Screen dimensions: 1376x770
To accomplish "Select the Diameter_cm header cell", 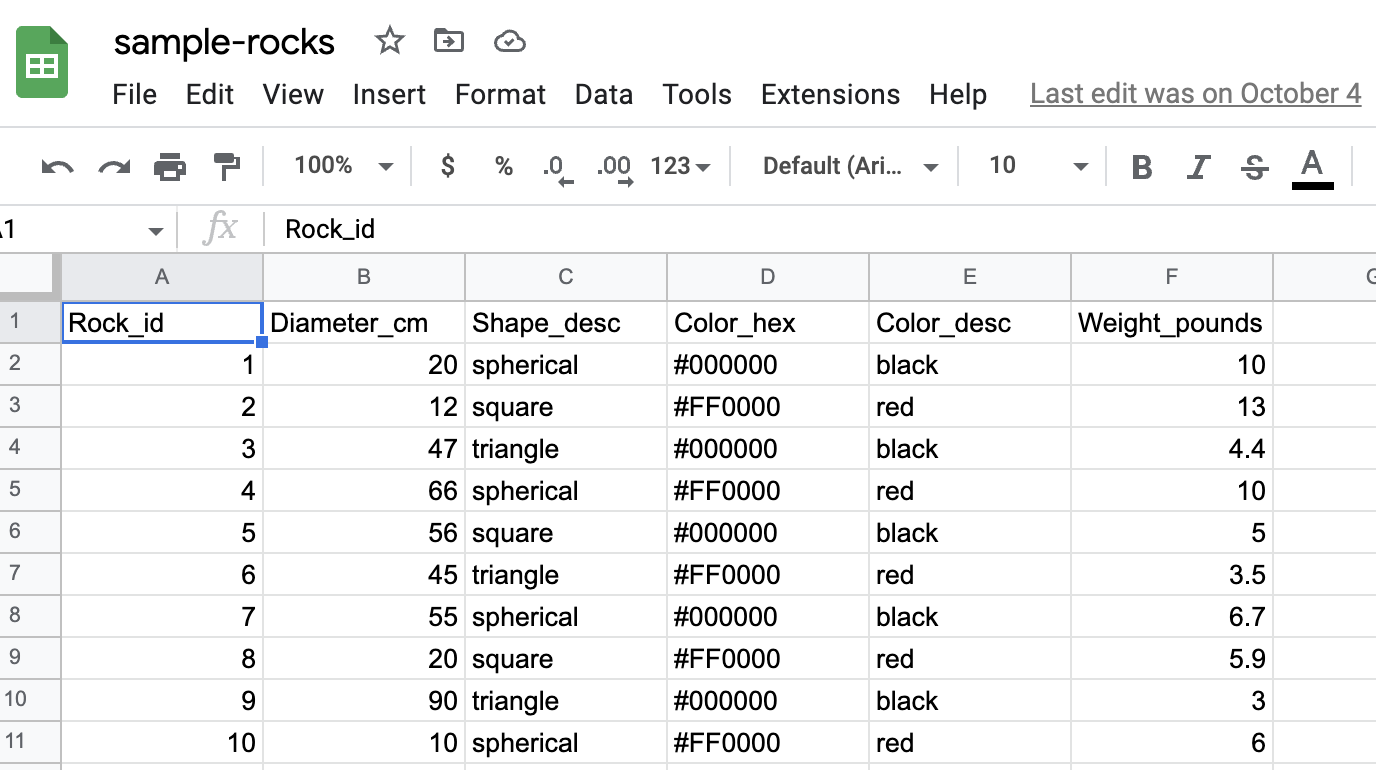I will coord(364,322).
